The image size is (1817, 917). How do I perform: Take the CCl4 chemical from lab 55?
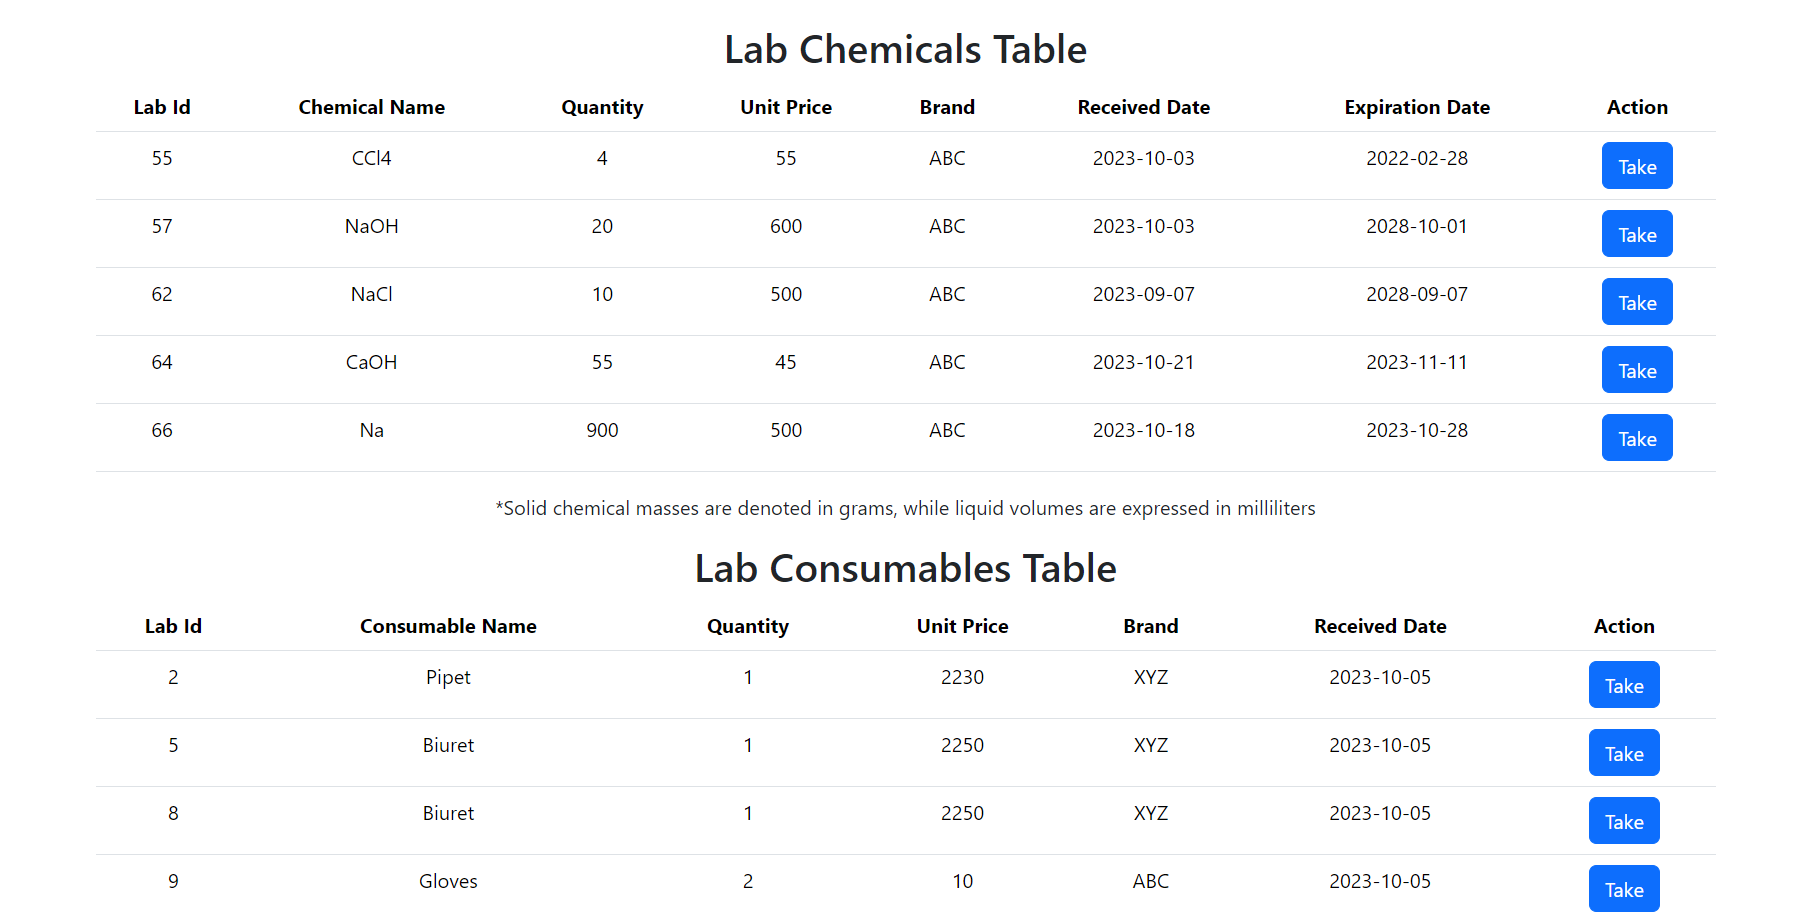[x=1636, y=166]
